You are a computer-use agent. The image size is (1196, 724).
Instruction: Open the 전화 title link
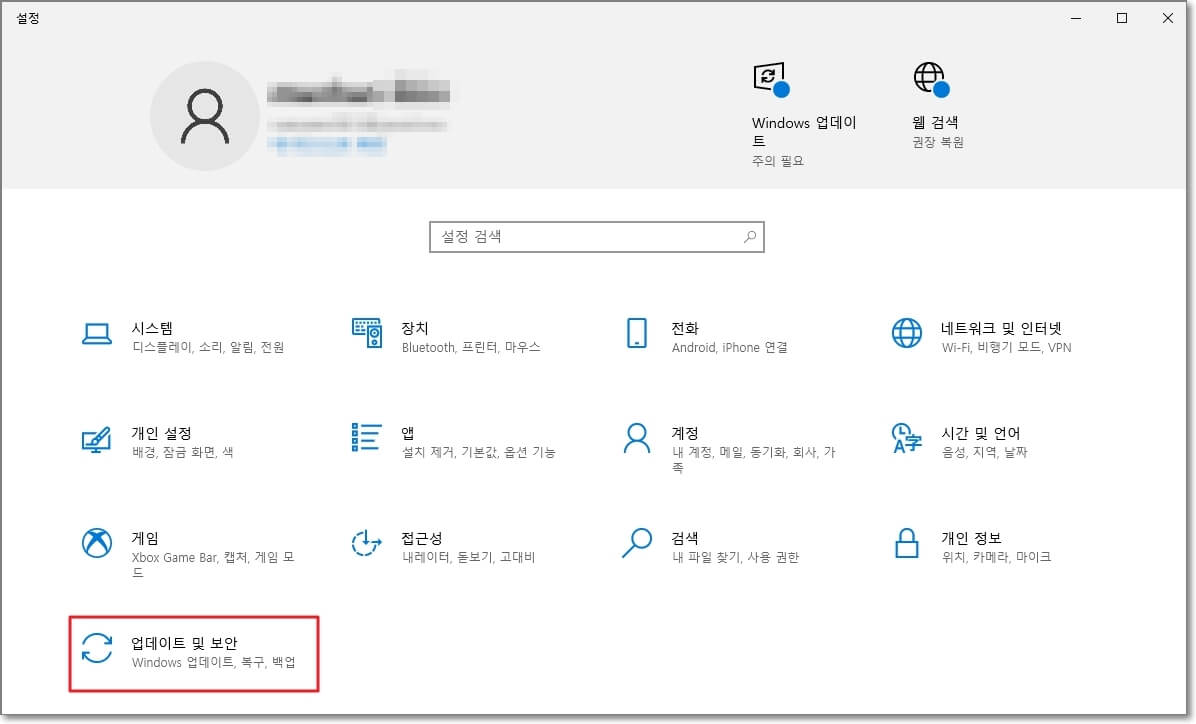tap(685, 328)
